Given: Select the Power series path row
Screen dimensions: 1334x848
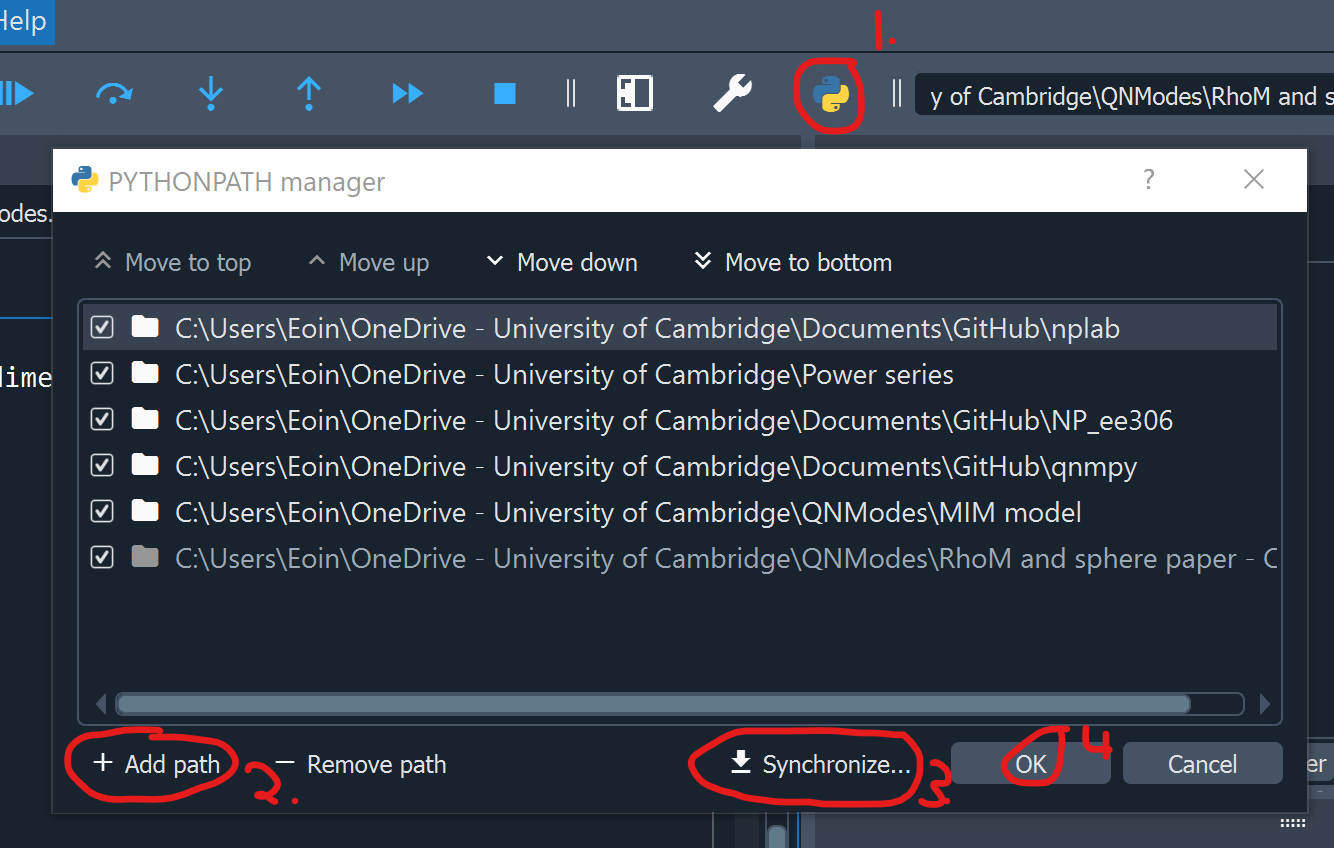Looking at the screenshot, I should point(680,374).
